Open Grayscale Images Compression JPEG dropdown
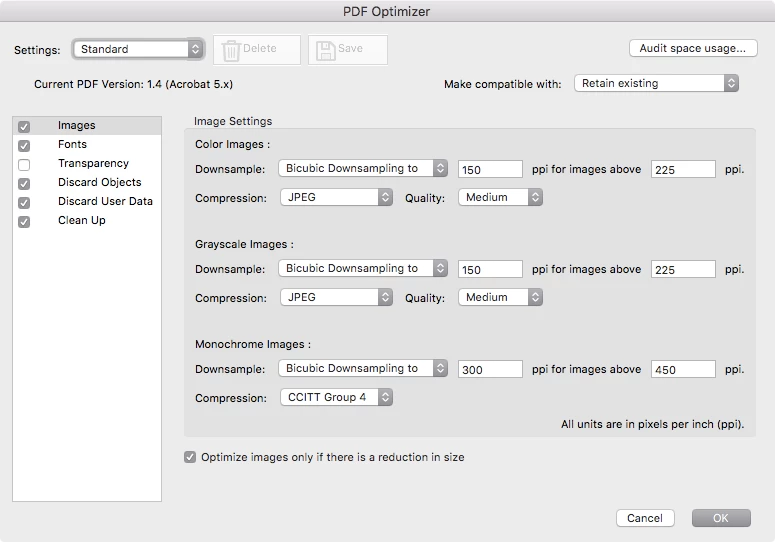Viewport: 775px width, 542px height. click(x=337, y=297)
